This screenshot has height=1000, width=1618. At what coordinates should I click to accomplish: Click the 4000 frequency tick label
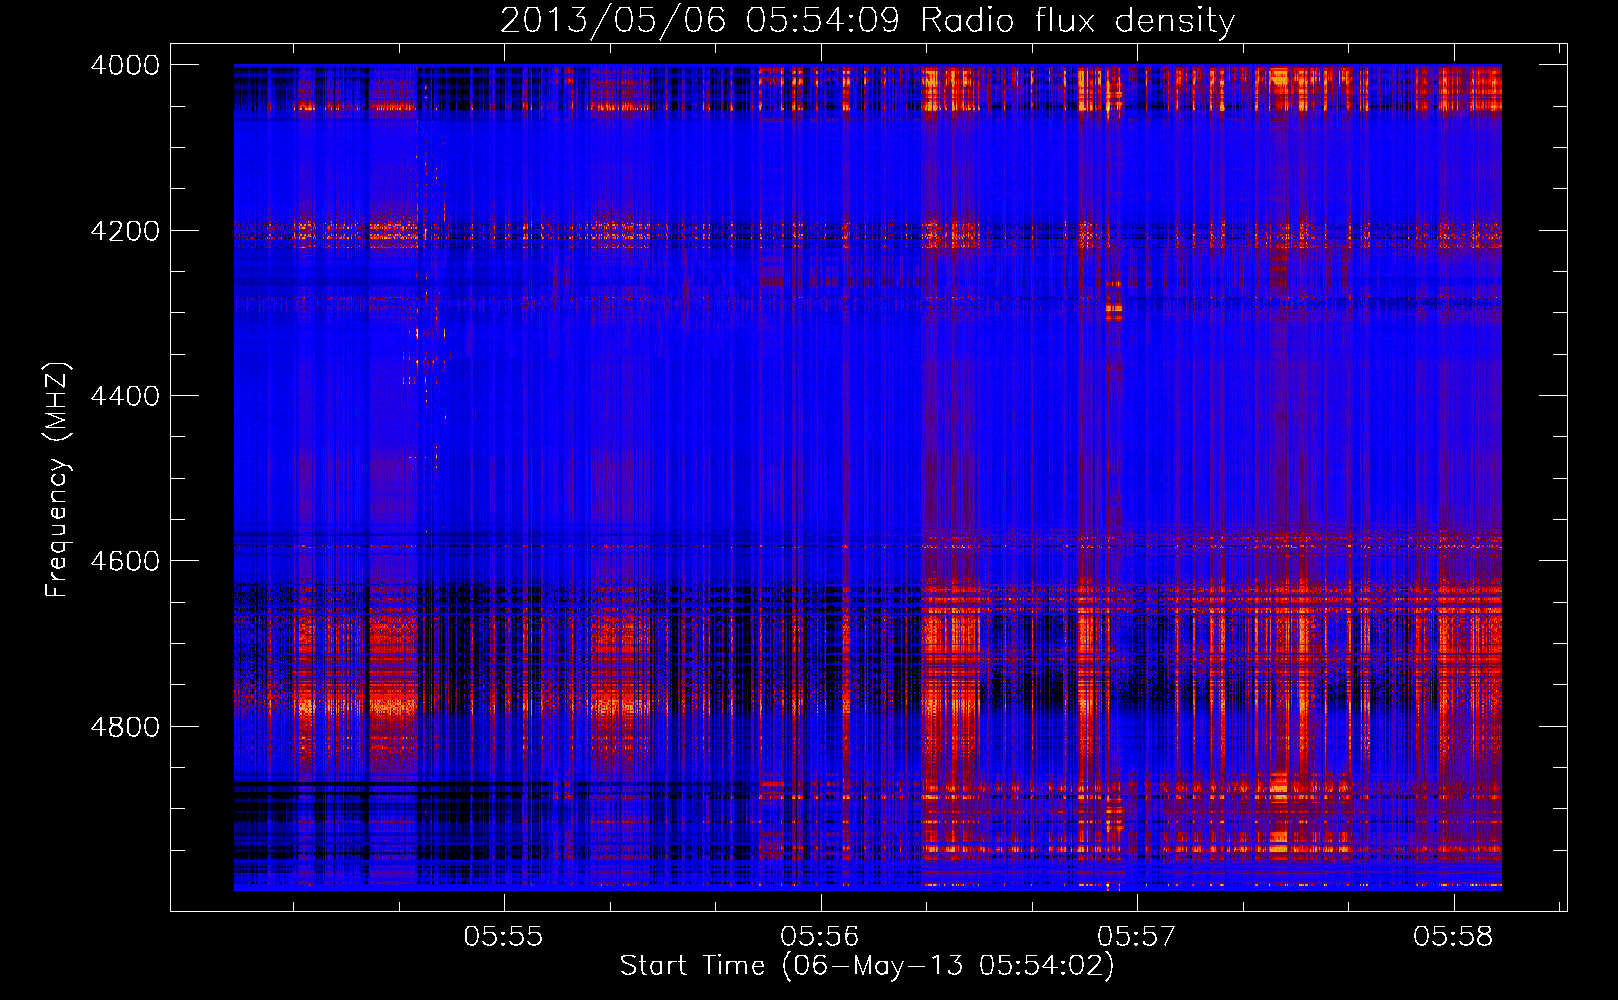[125, 65]
